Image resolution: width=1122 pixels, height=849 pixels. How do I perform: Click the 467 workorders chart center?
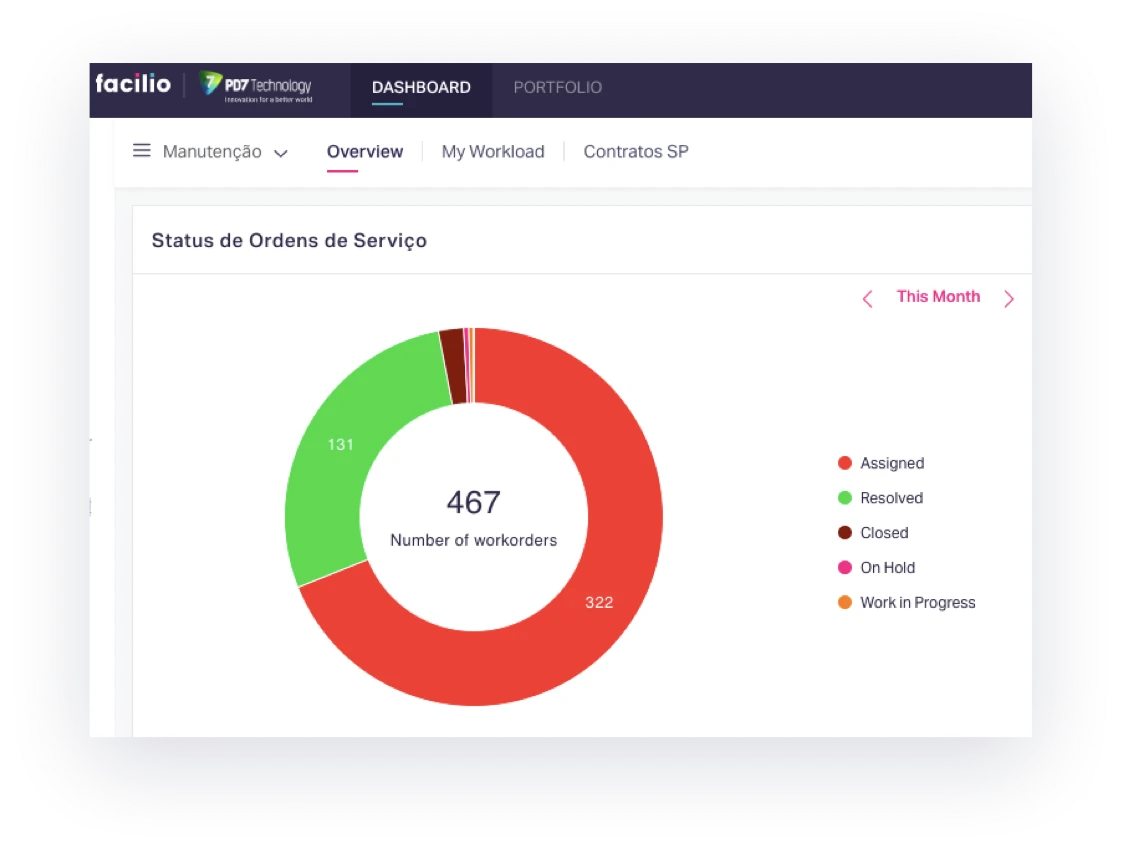point(474,515)
